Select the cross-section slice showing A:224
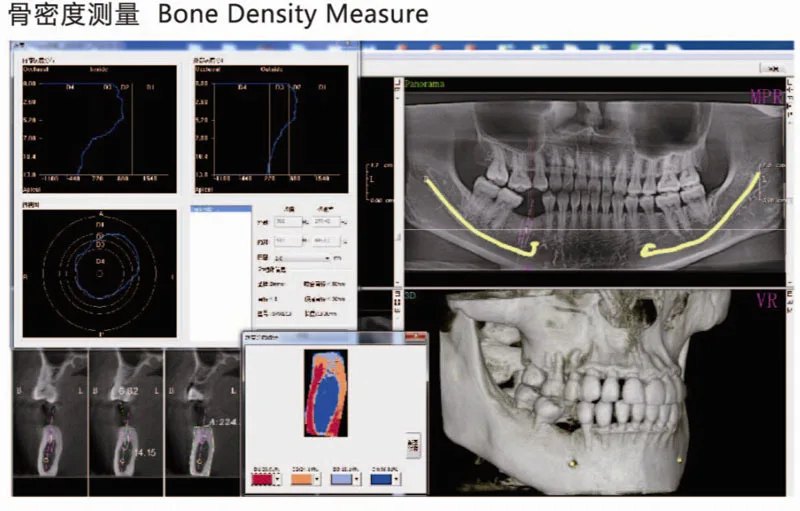The height and width of the screenshot is (511, 800). pos(203,422)
